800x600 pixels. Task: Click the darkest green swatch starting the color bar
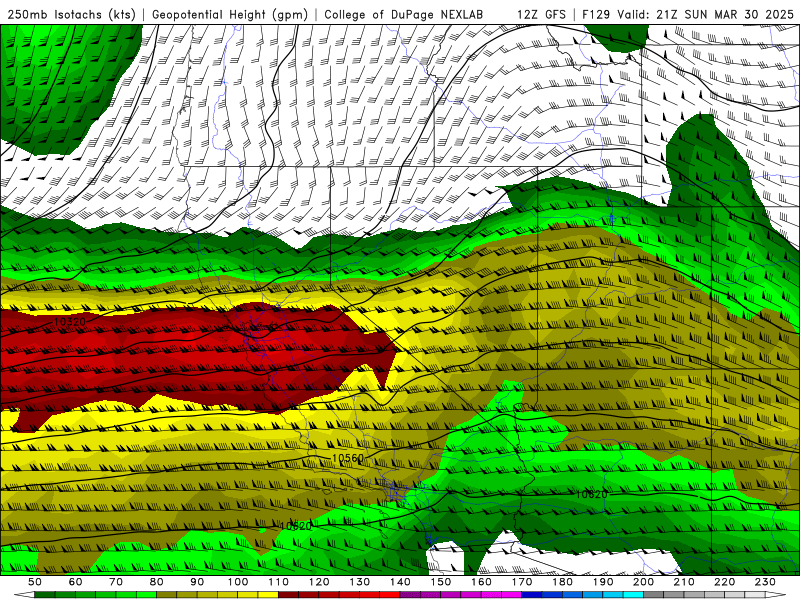pyautogui.click(x=44, y=595)
